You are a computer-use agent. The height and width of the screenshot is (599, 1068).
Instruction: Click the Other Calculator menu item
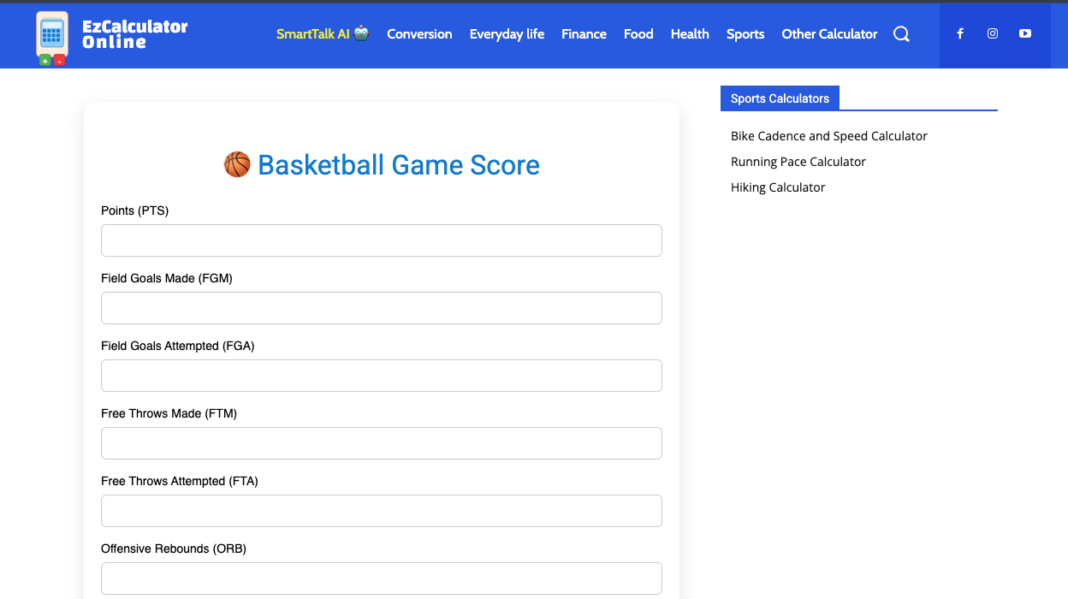(x=829, y=34)
